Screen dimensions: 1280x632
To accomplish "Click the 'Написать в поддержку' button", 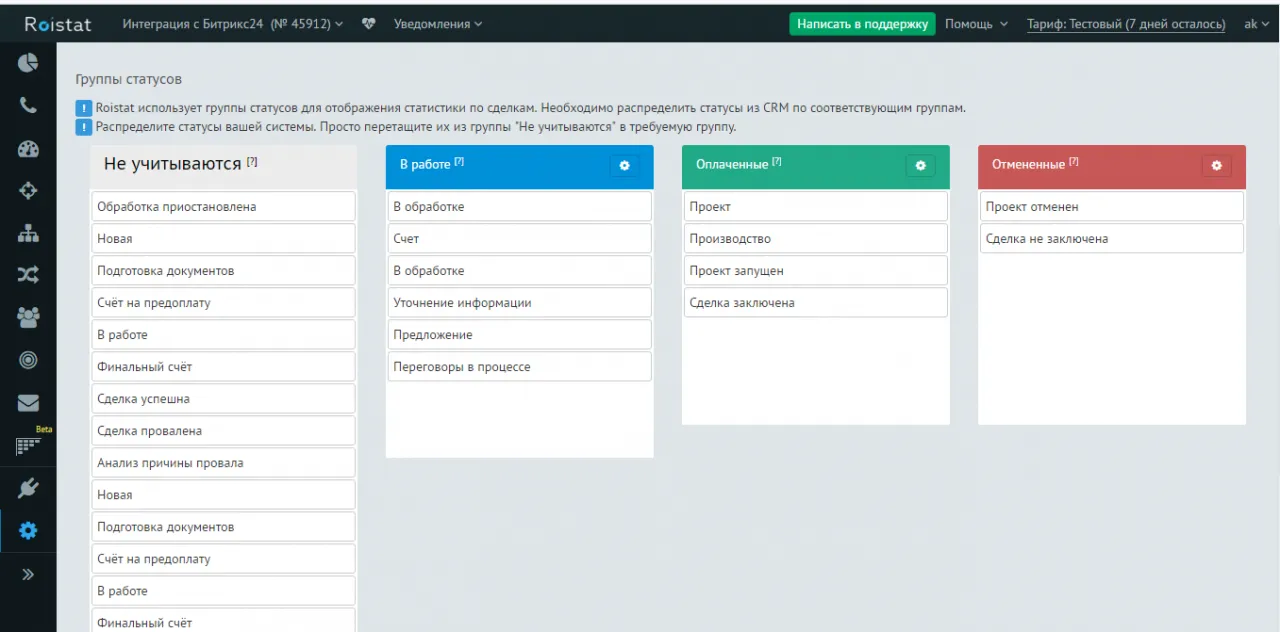I will coord(862,24).
